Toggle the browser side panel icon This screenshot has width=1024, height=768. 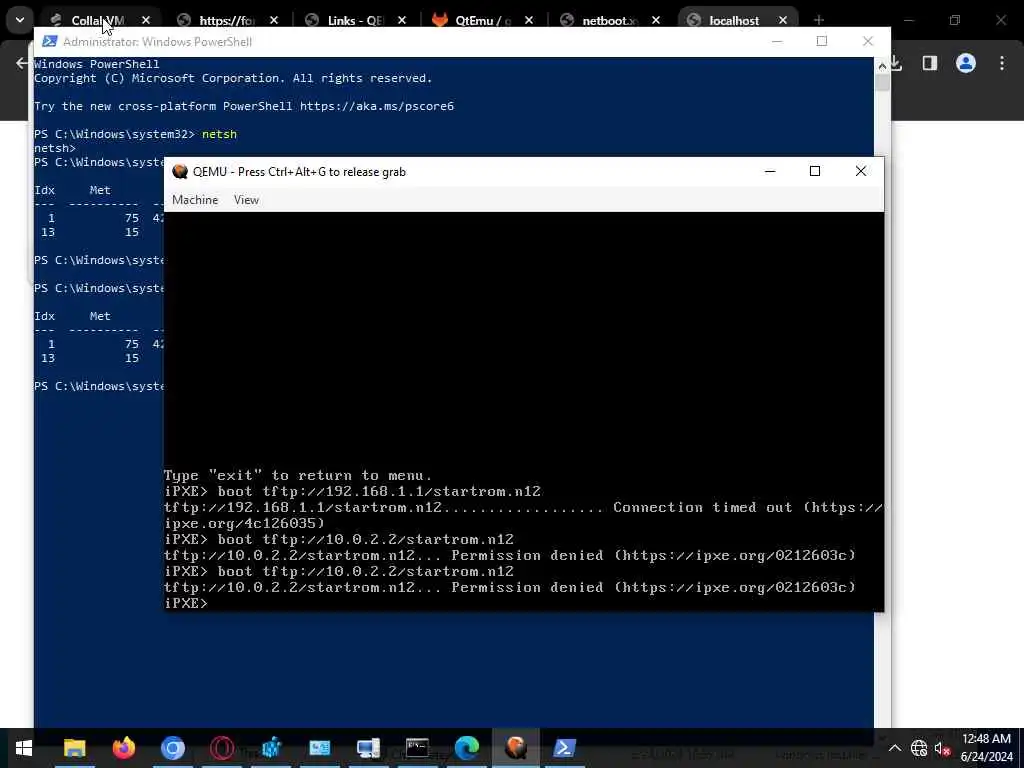click(930, 63)
